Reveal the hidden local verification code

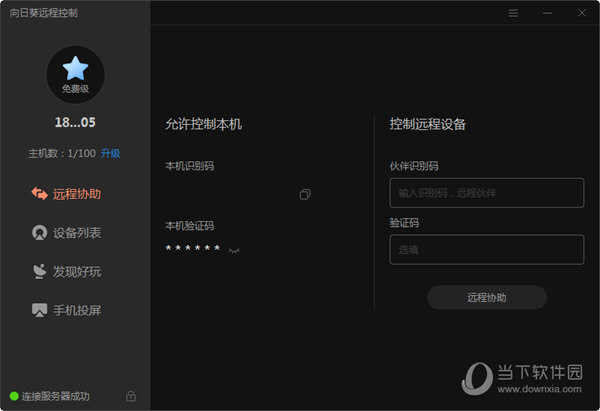(234, 251)
